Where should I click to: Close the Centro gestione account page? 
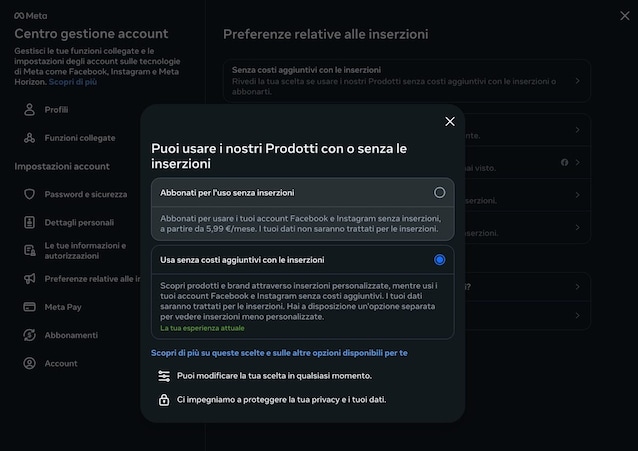(625, 14)
